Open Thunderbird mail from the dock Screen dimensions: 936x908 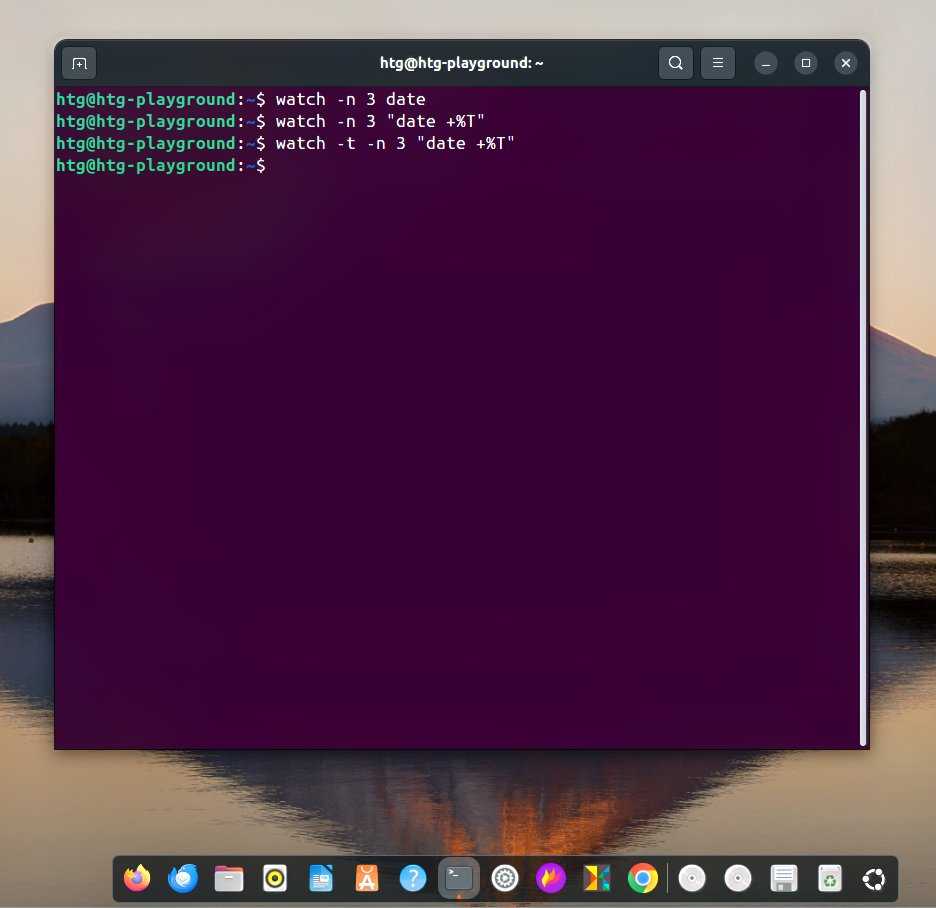click(x=183, y=879)
